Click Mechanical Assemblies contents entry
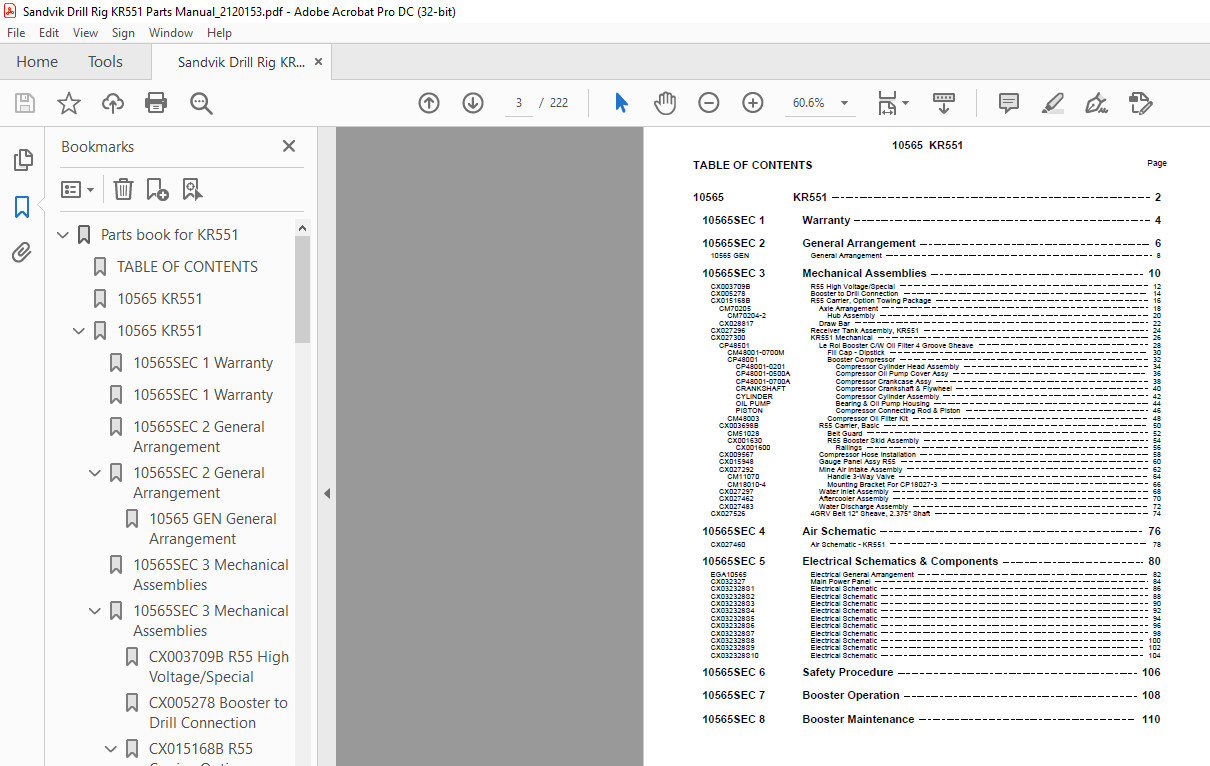The image size is (1210, 766). [x=864, y=273]
